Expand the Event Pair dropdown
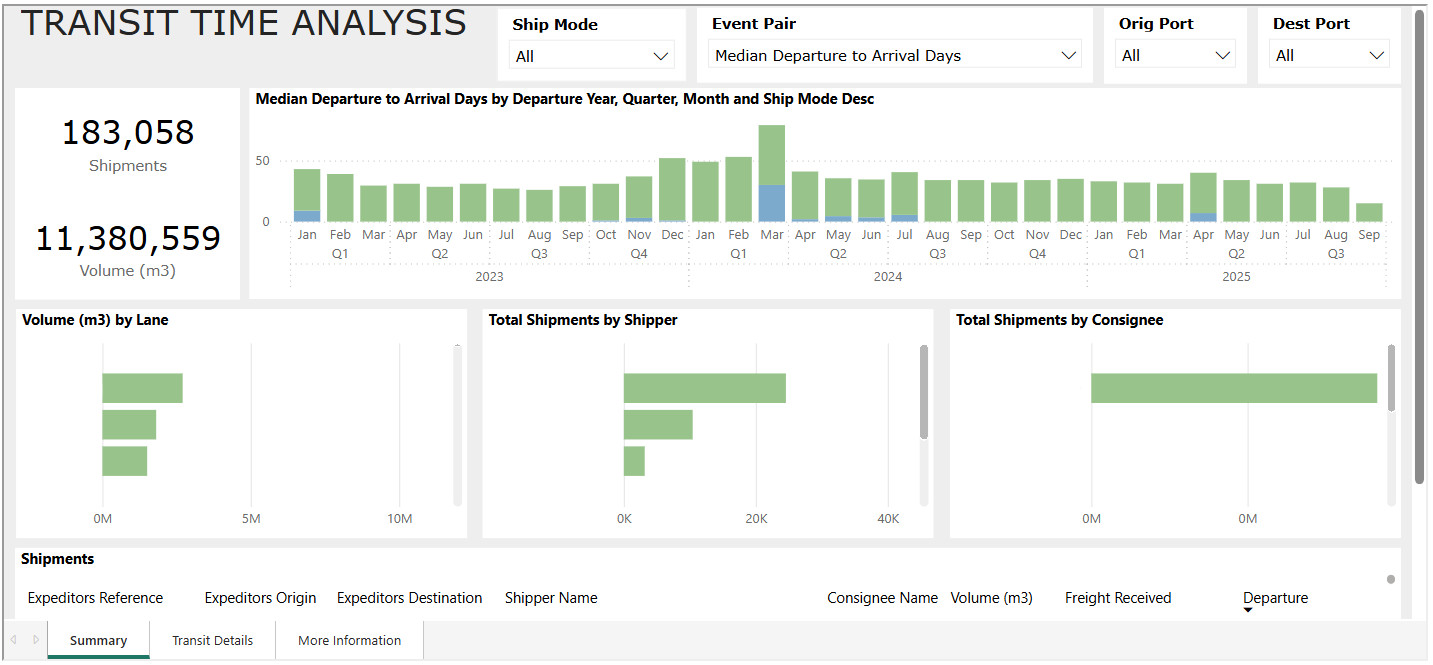The height and width of the screenshot is (665, 1433). (x=894, y=56)
